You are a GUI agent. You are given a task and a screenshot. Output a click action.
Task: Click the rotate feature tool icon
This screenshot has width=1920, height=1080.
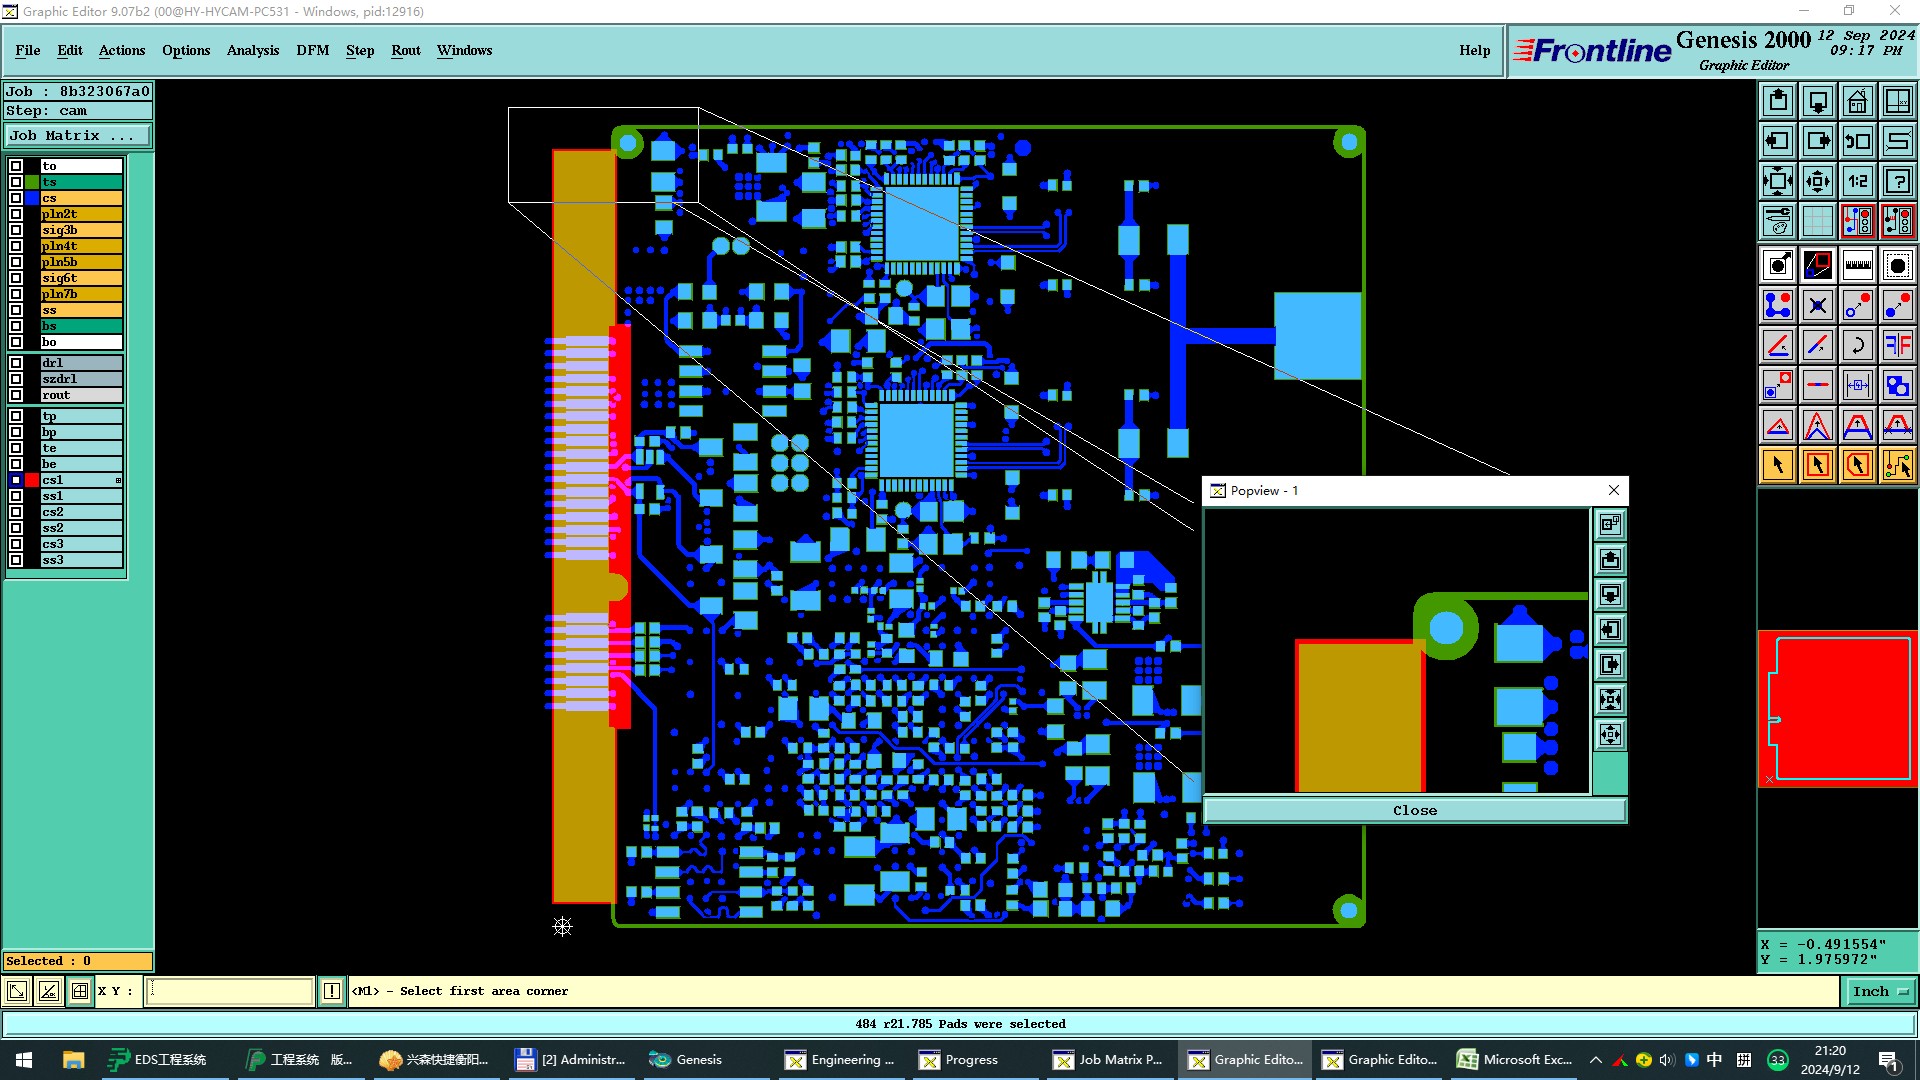click(1857, 345)
